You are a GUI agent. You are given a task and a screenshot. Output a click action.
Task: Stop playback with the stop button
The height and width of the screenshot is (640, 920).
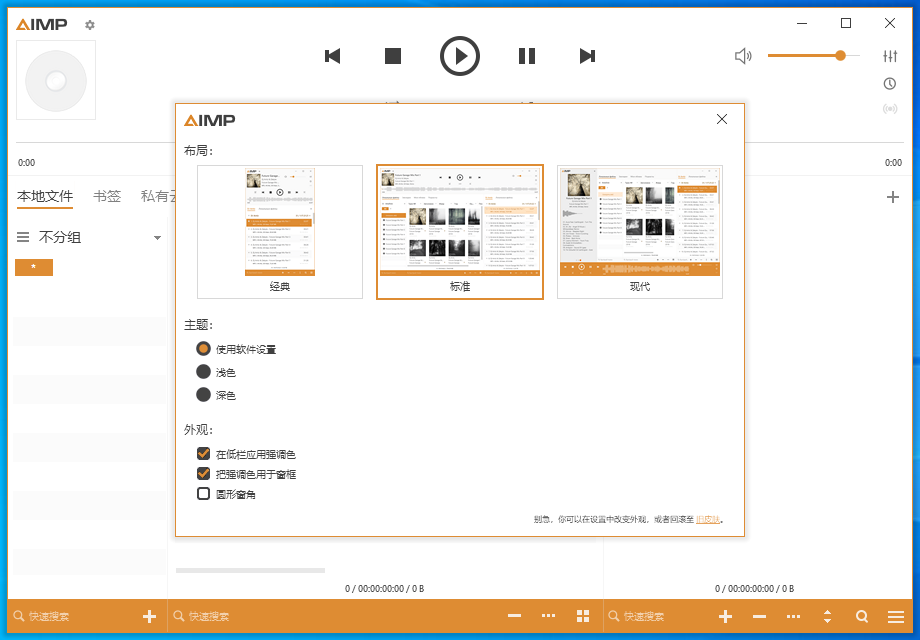(393, 56)
